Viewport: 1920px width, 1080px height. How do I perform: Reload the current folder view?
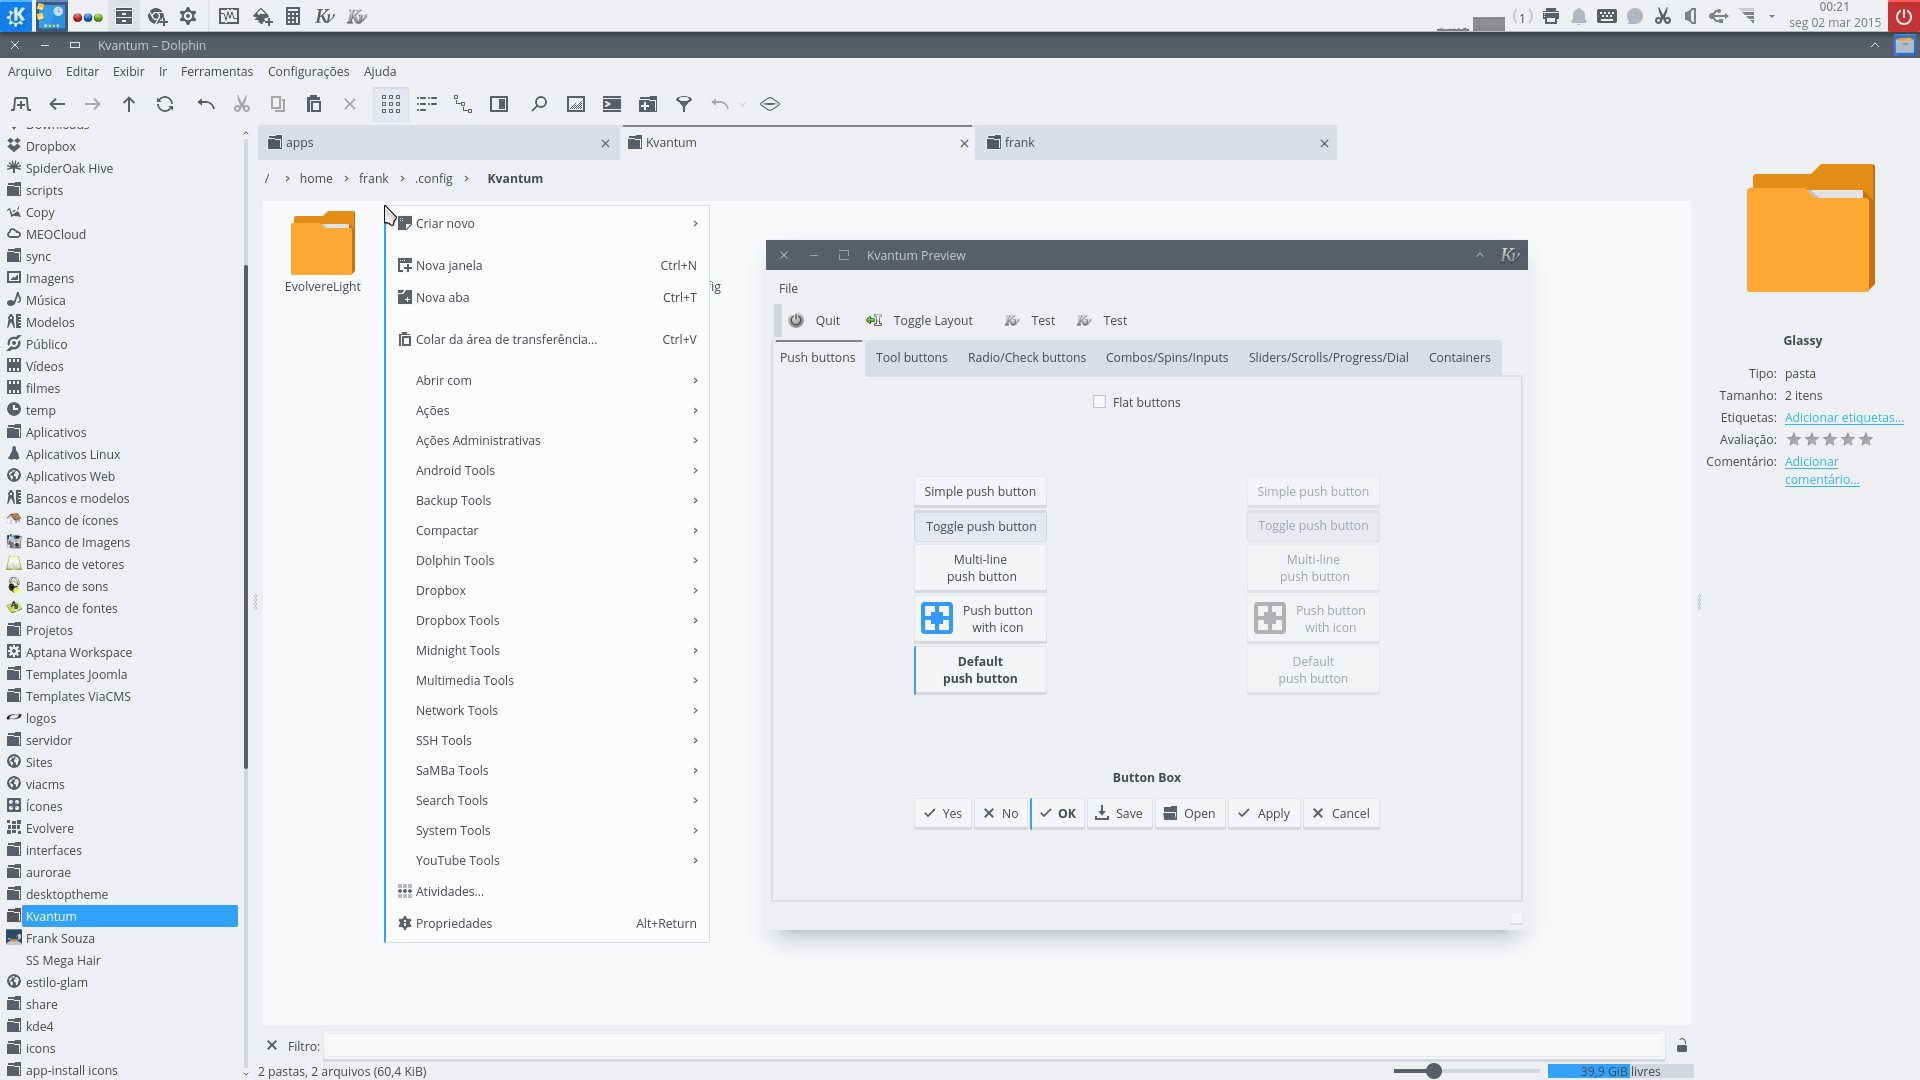165,104
